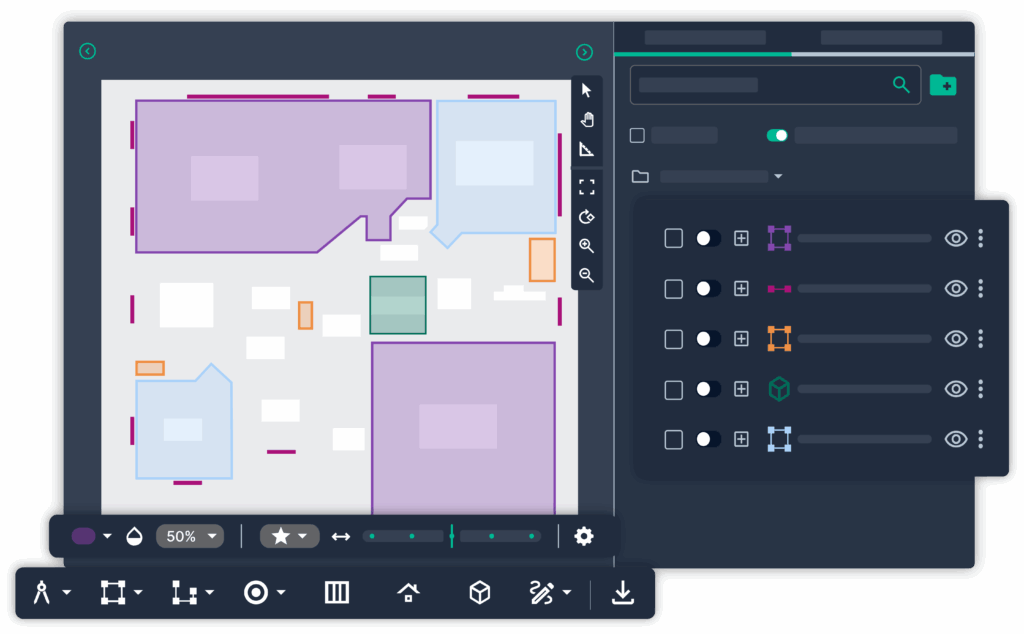Zoom in on the floor plan
This screenshot has height=634, width=1024.
coord(586,246)
